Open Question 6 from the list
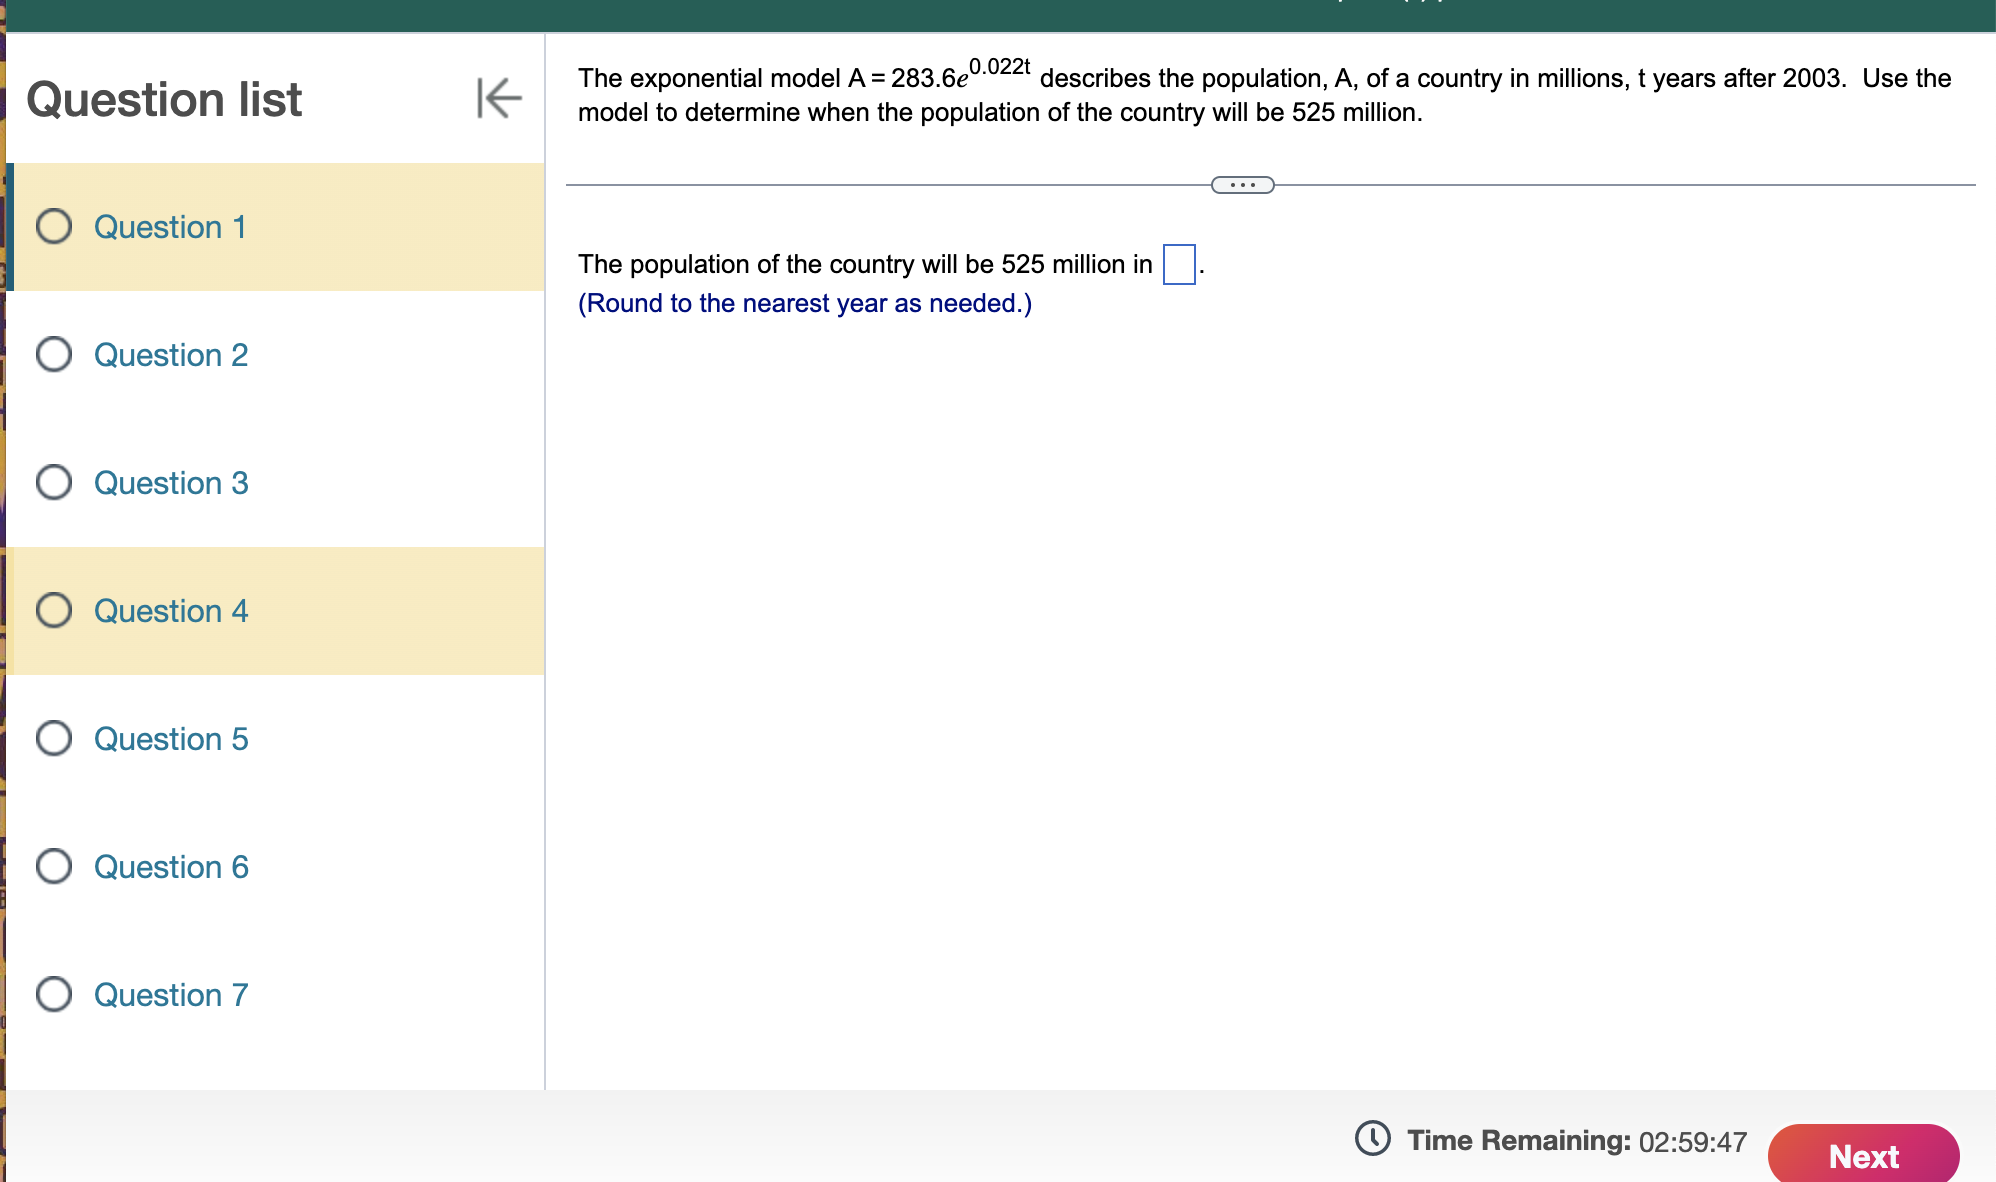 170,867
